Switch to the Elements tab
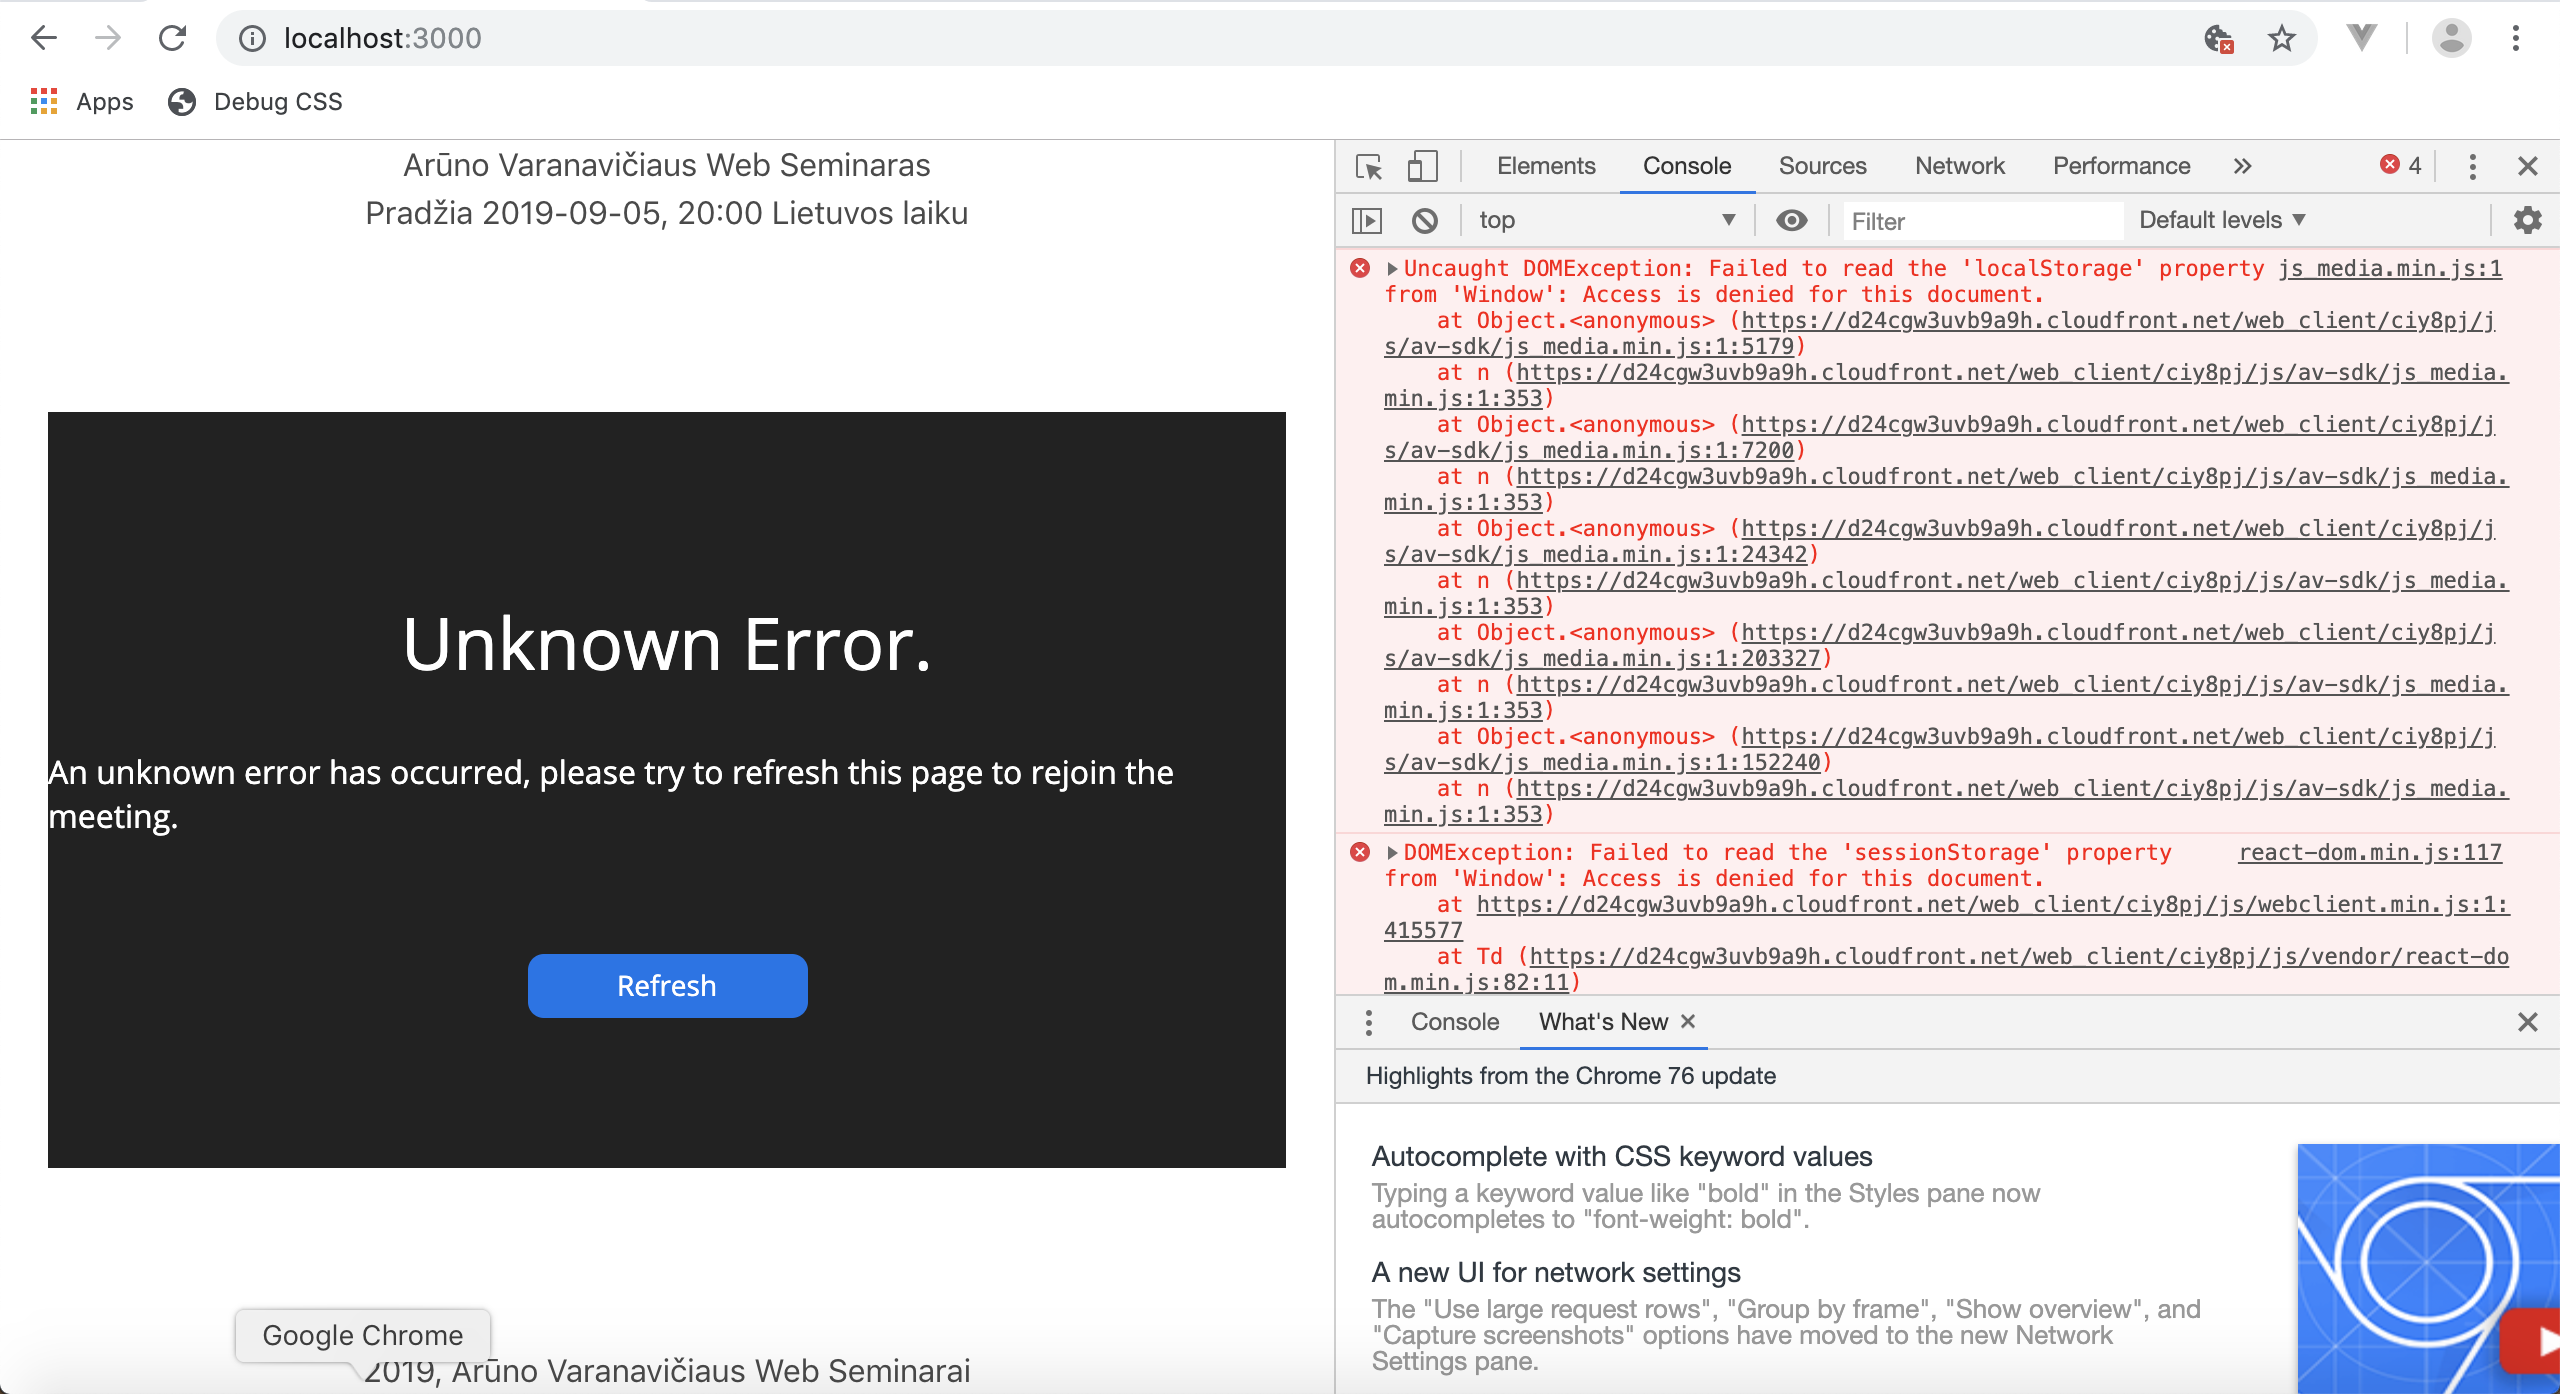Viewport: 2560px width, 1394px height. coord(1545,166)
